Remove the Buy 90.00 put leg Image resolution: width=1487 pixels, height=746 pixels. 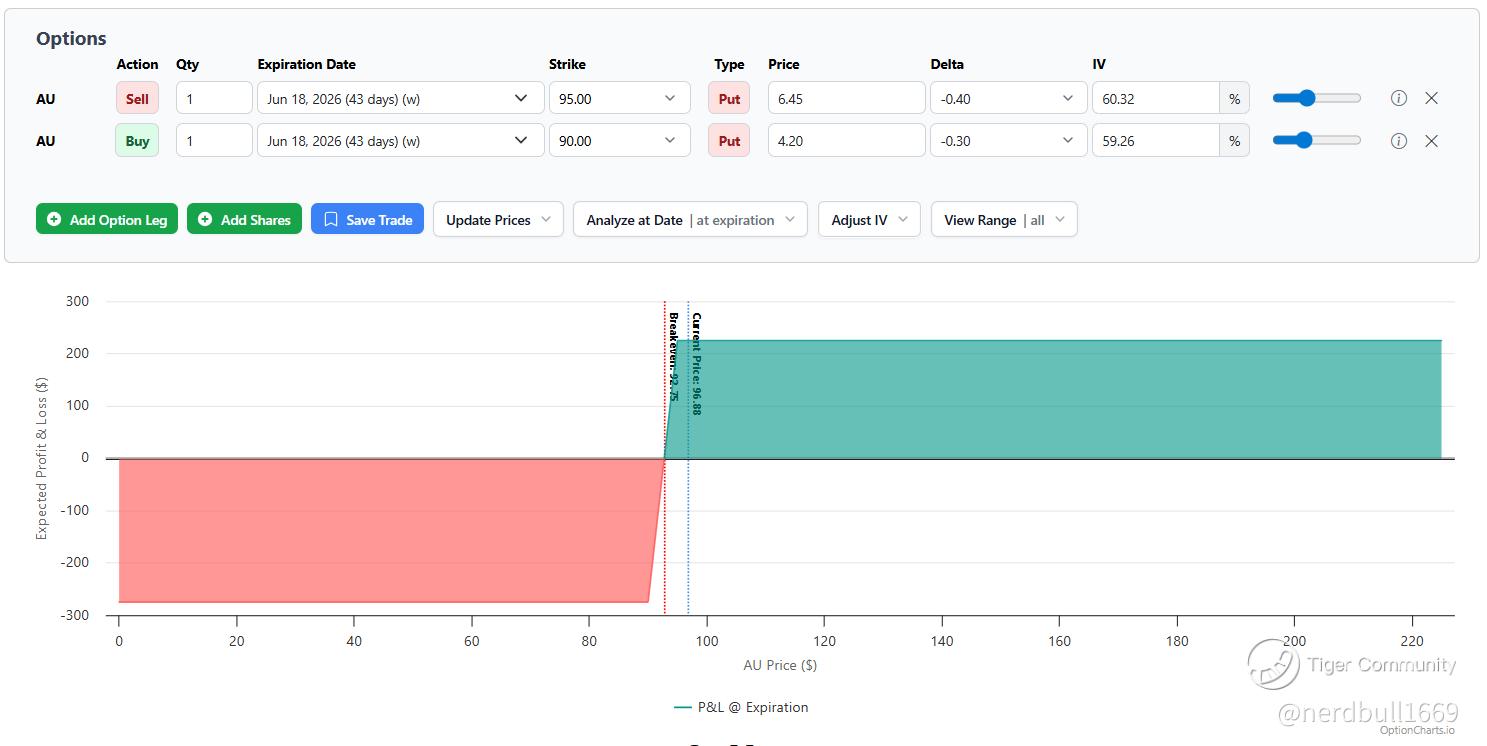(x=1431, y=141)
